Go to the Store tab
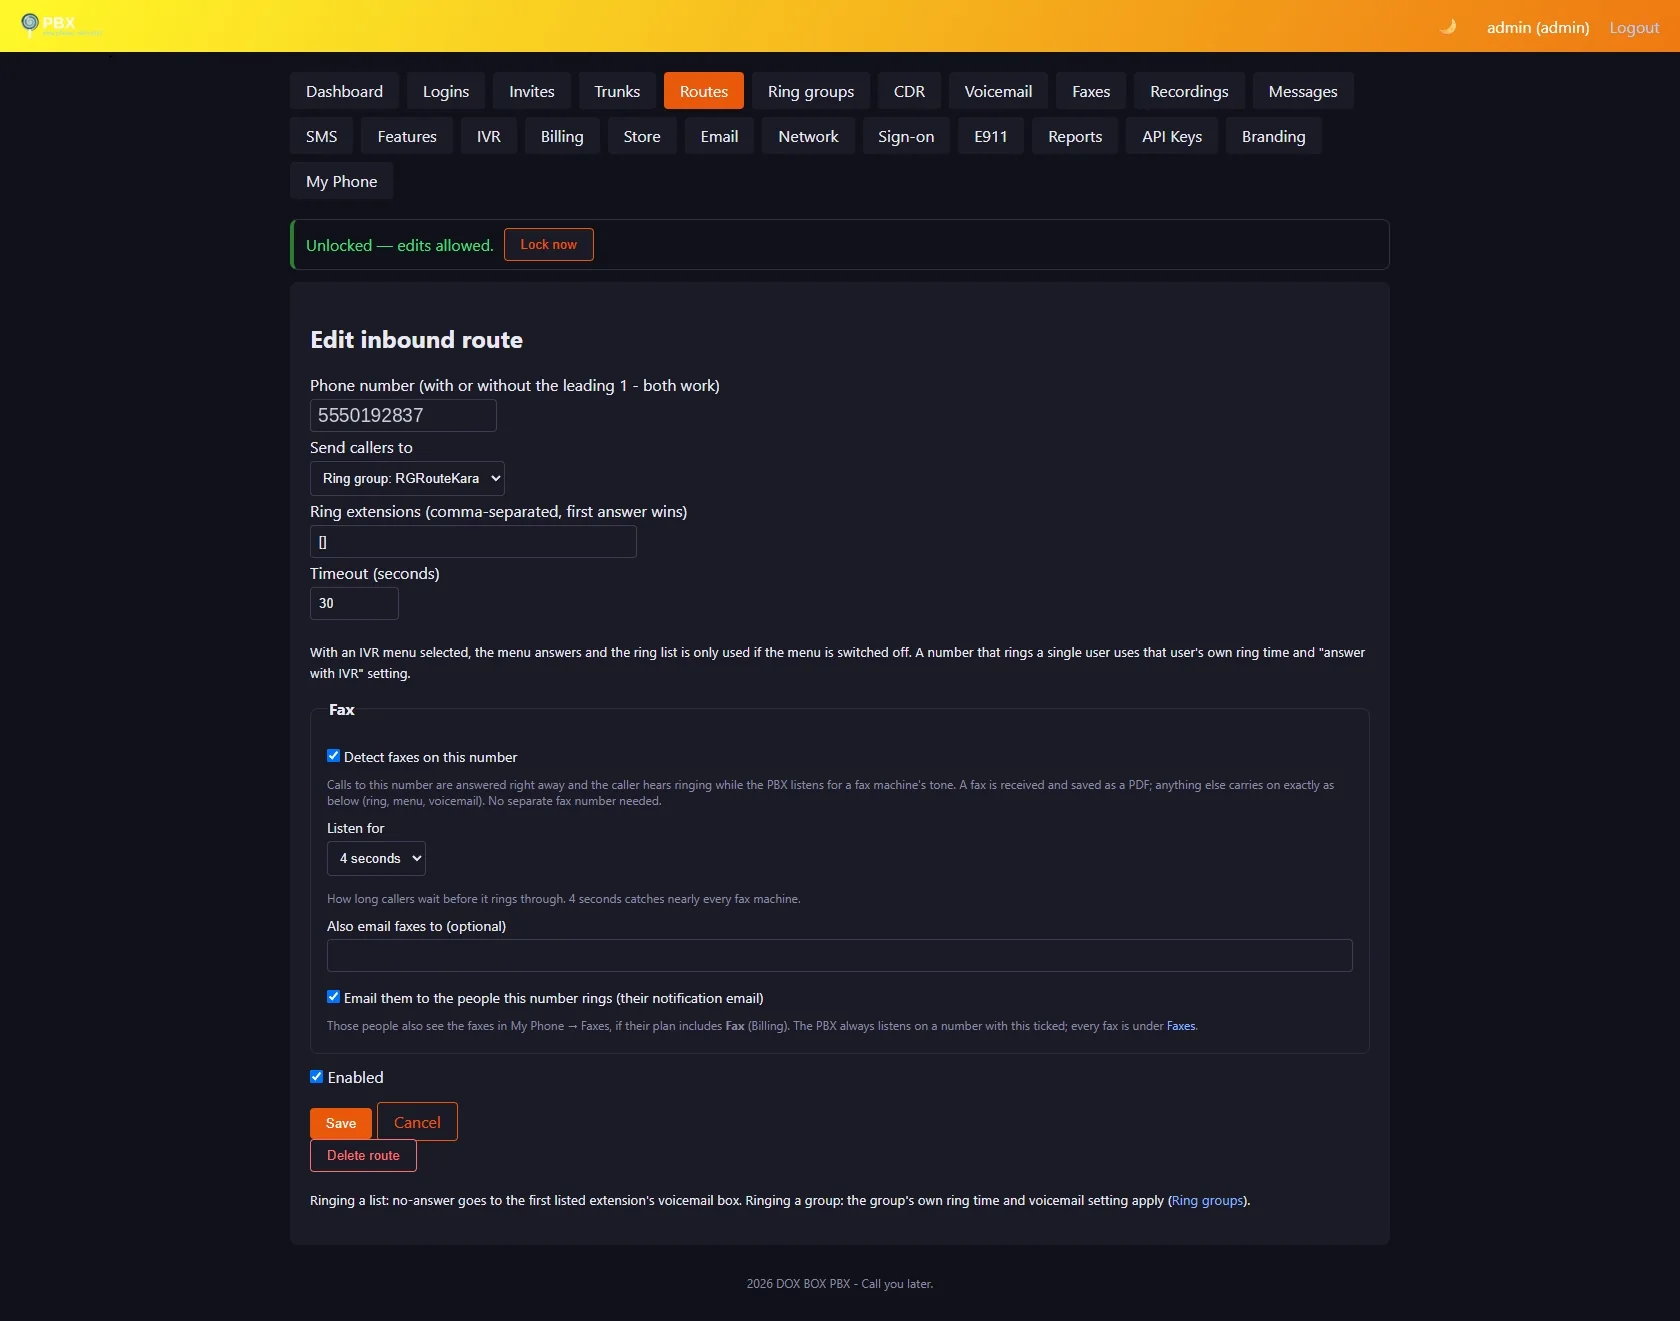 pos(642,136)
